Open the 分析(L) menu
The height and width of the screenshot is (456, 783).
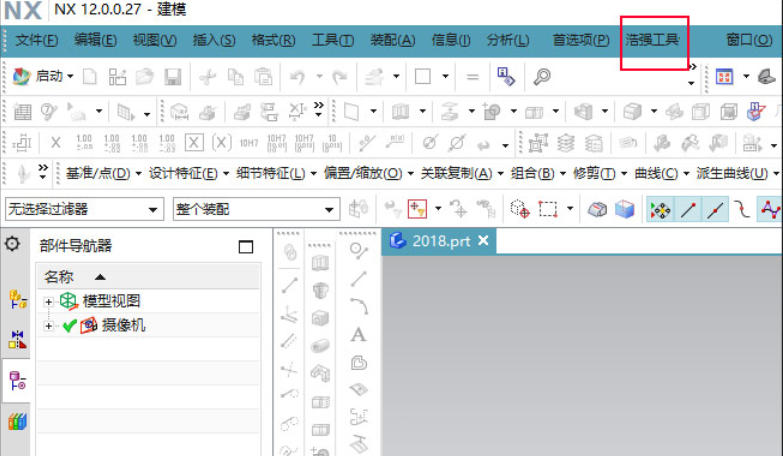(x=508, y=39)
